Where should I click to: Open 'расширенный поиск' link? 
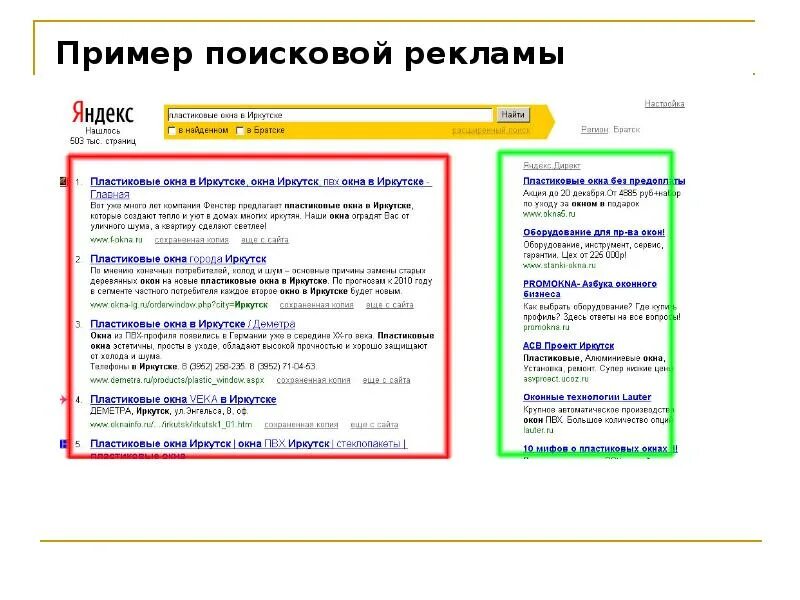[491, 131]
